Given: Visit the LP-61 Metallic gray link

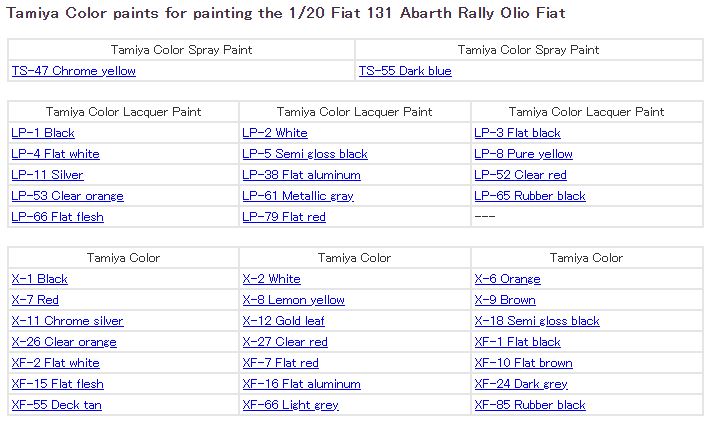Looking at the screenshot, I should tap(298, 196).
